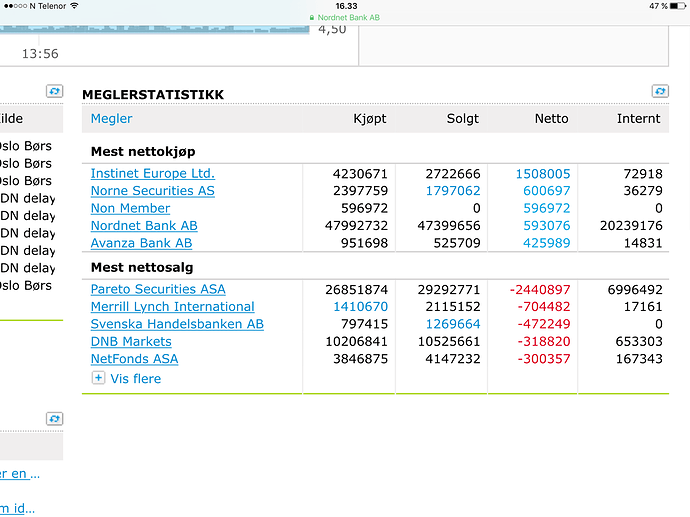Tap the Wi-Fi icon in status bar
The width and height of the screenshot is (690, 517).
(74, 6)
